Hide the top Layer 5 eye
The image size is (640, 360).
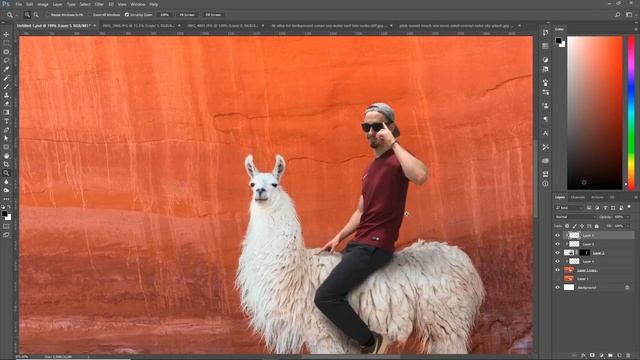tap(558, 235)
